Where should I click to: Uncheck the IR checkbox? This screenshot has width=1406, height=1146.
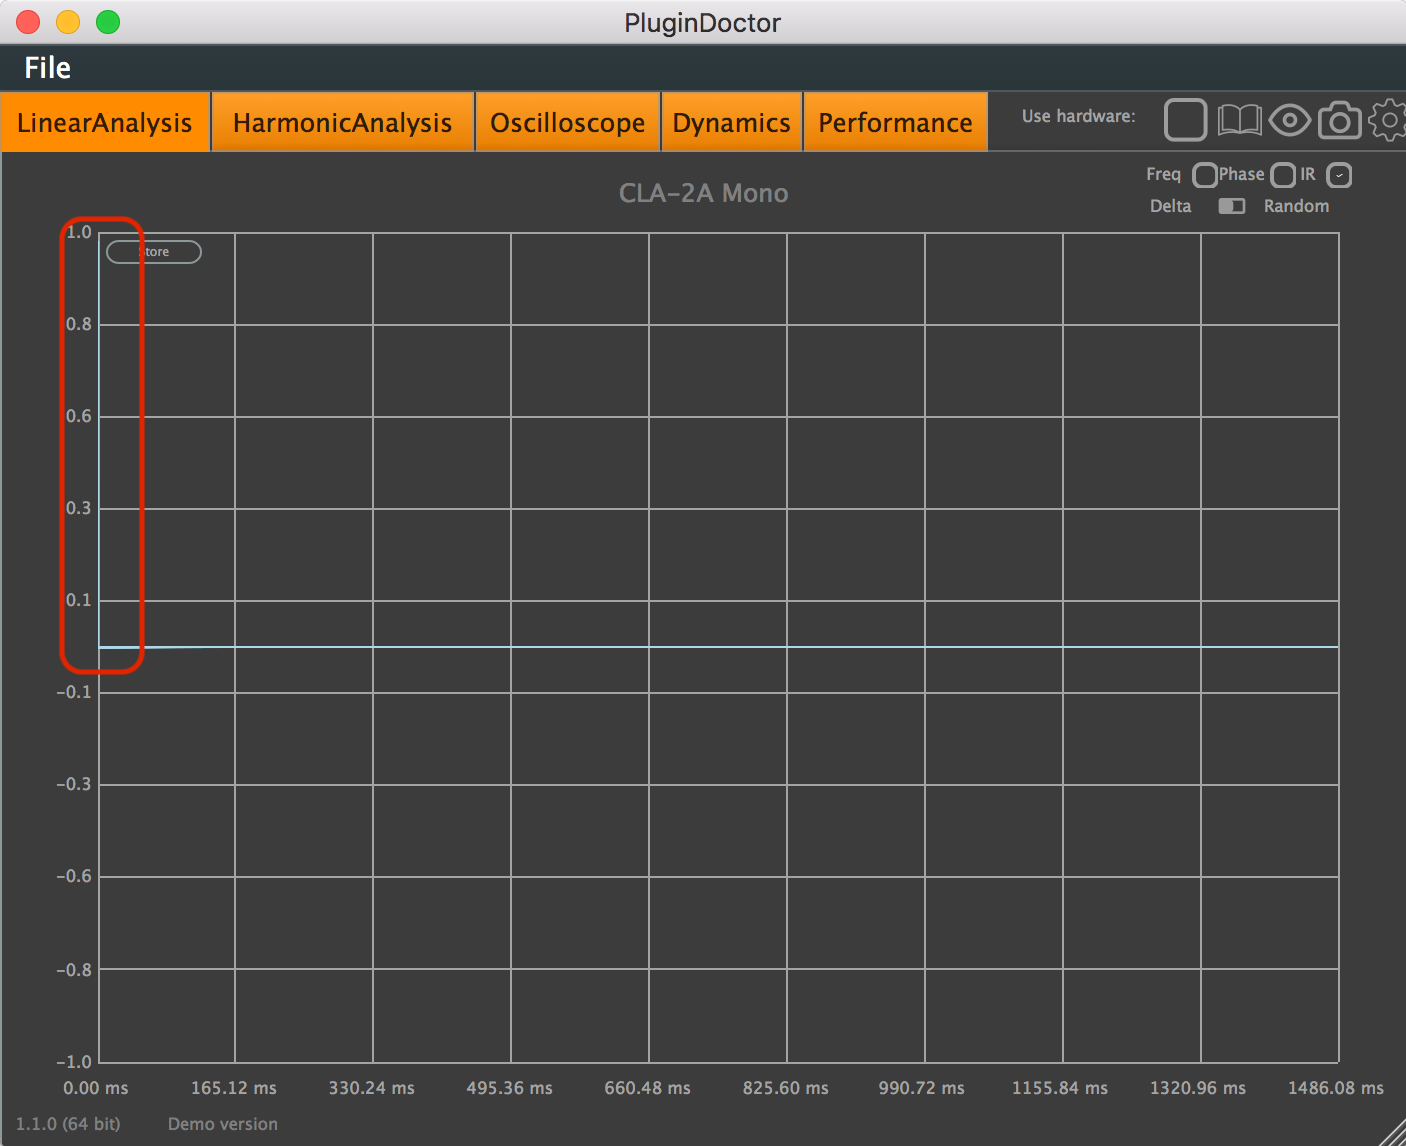(x=1339, y=176)
